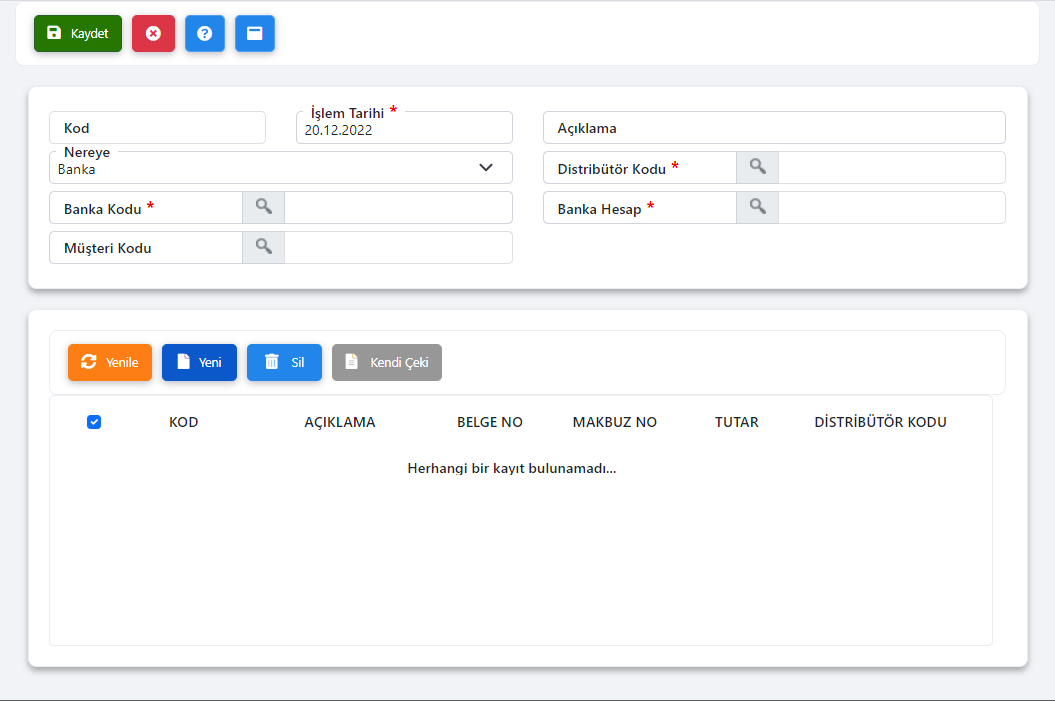
Task: Refresh the list with Yenile button
Action: tap(110, 362)
